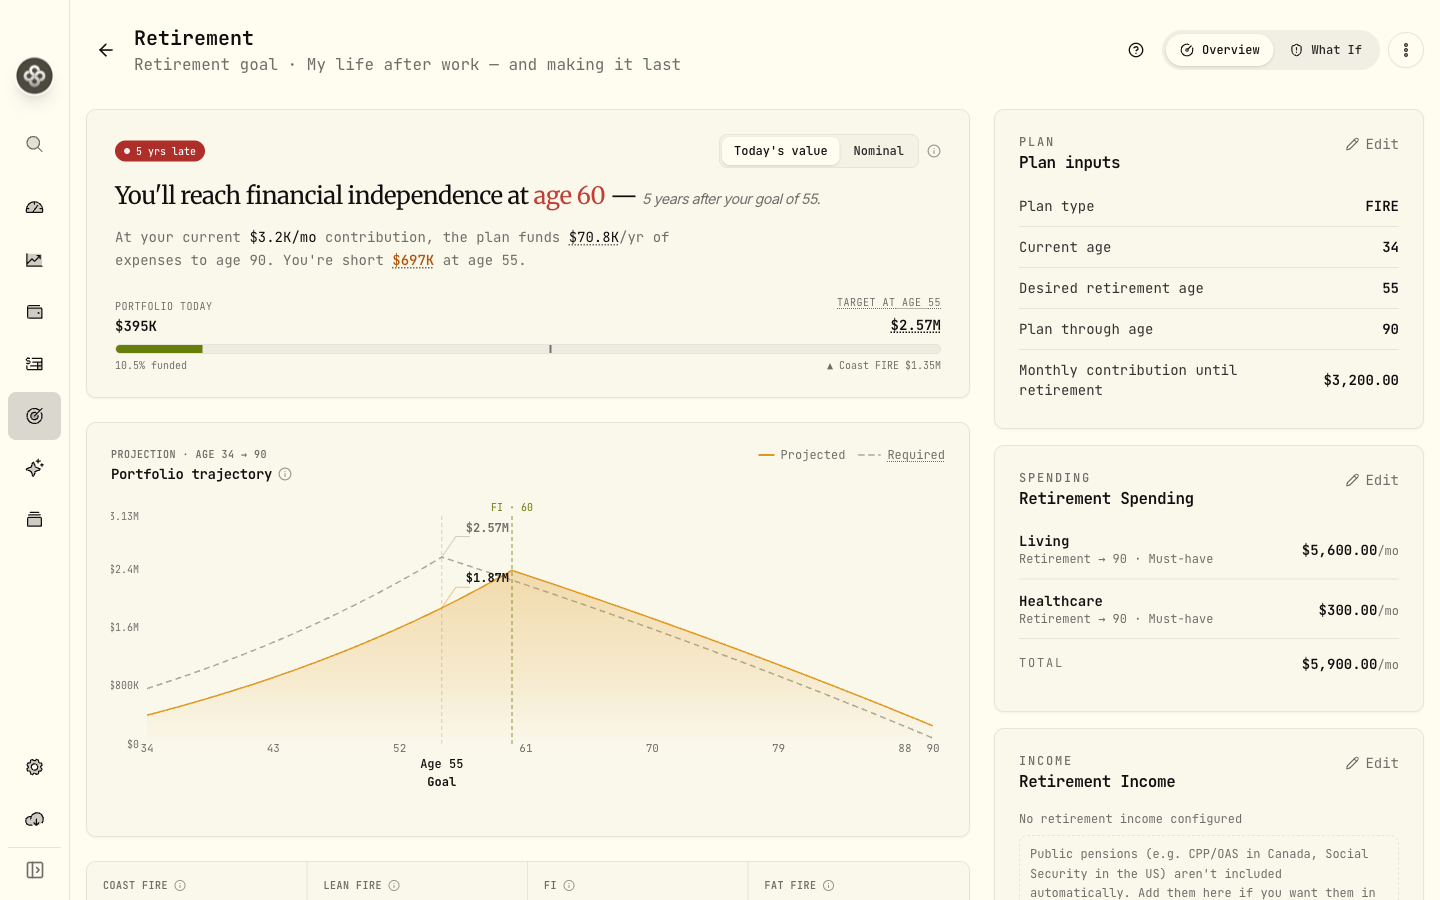
Task: Click the back arrow next to Retirement
Action: click(x=106, y=50)
